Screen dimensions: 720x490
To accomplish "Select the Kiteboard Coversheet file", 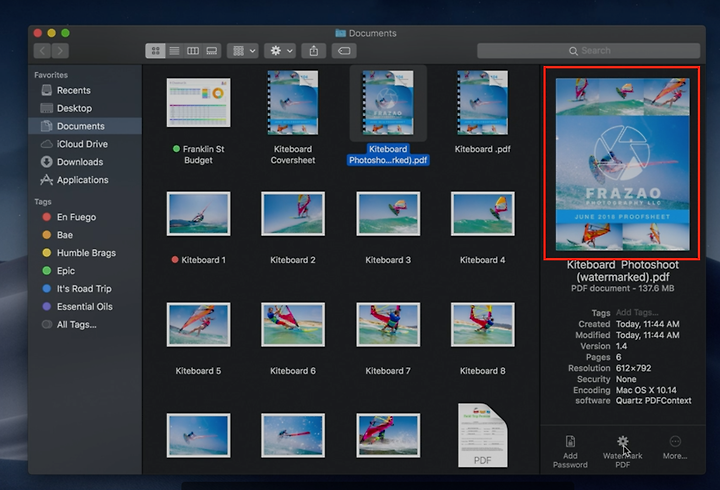I will pyautogui.click(x=292, y=102).
